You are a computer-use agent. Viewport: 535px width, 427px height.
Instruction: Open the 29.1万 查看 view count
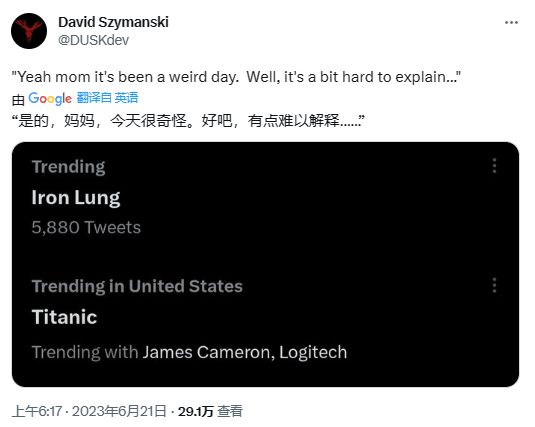click(210, 411)
